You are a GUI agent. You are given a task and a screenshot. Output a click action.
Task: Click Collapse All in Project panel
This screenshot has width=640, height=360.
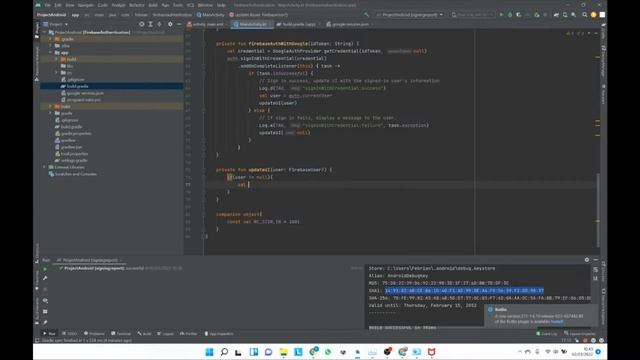click(x=160, y=24)
